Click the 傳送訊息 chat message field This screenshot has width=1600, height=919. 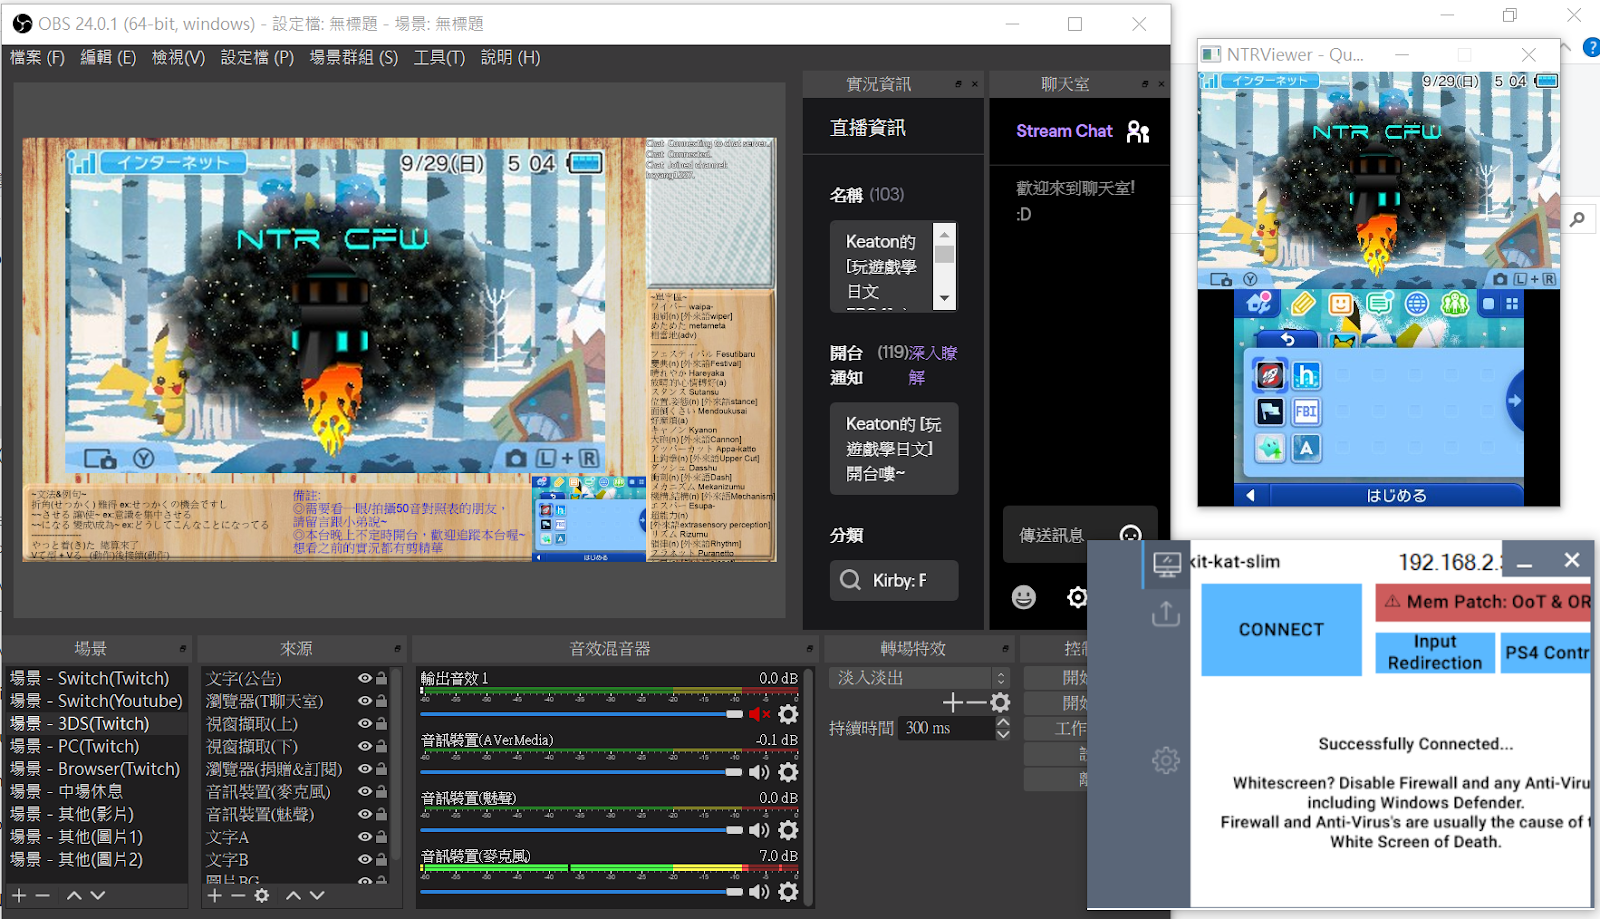(1080, 535)
